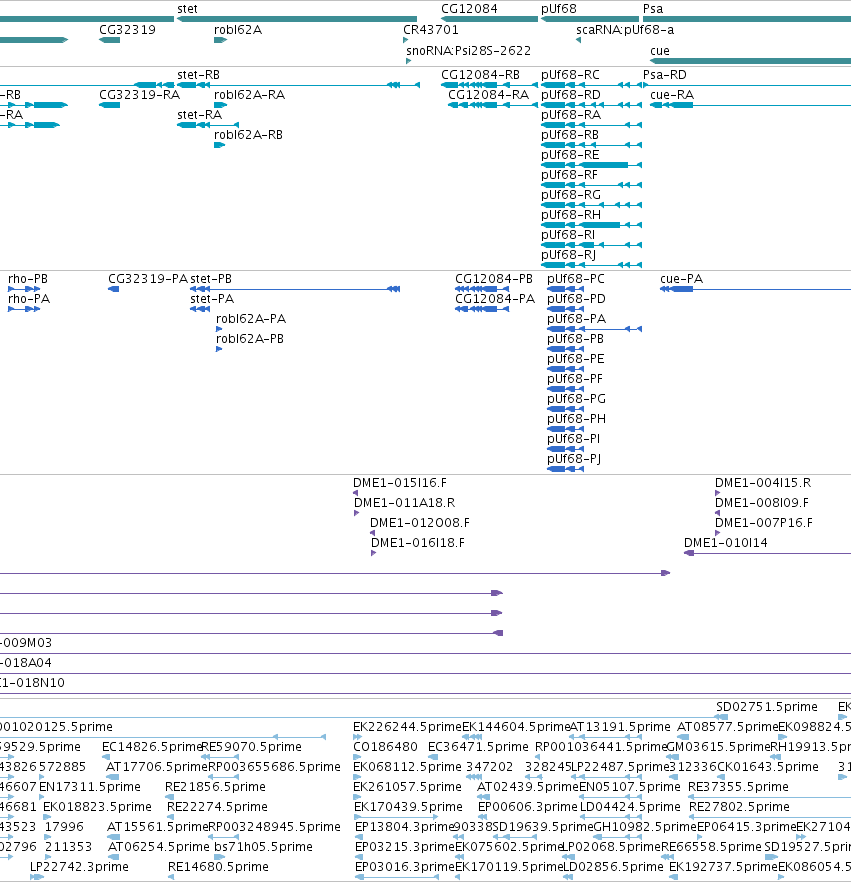Select pUf68-PA protein label

(x=577, y=319)
